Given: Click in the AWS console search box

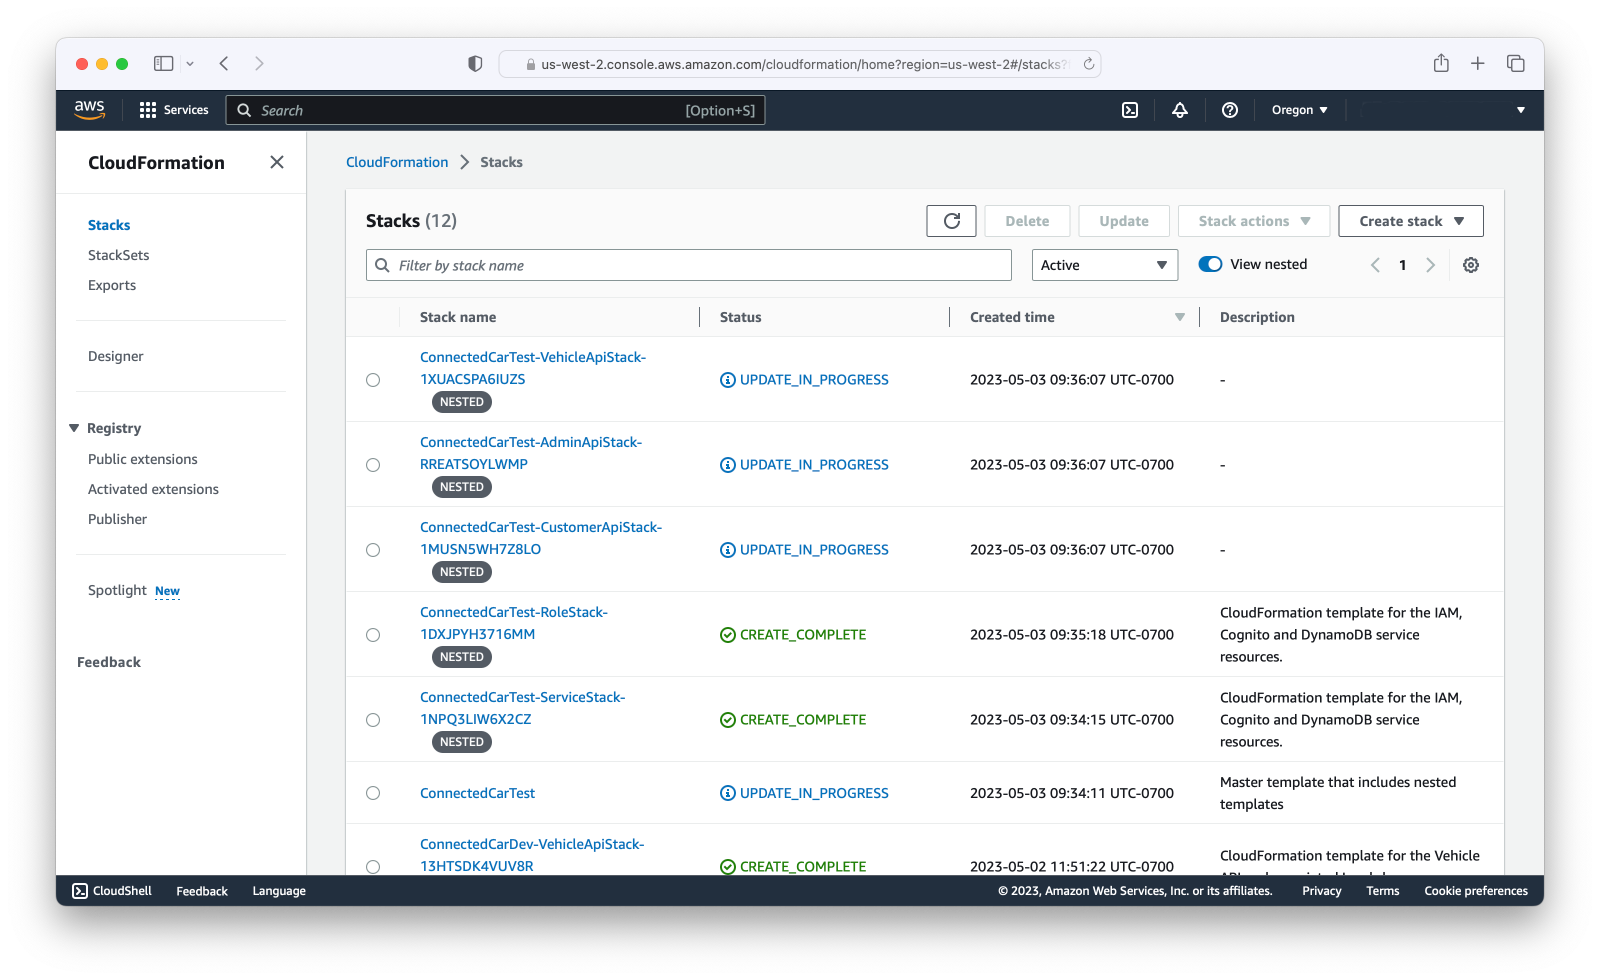Looking at the screenshot, I should tap(496, 110).
